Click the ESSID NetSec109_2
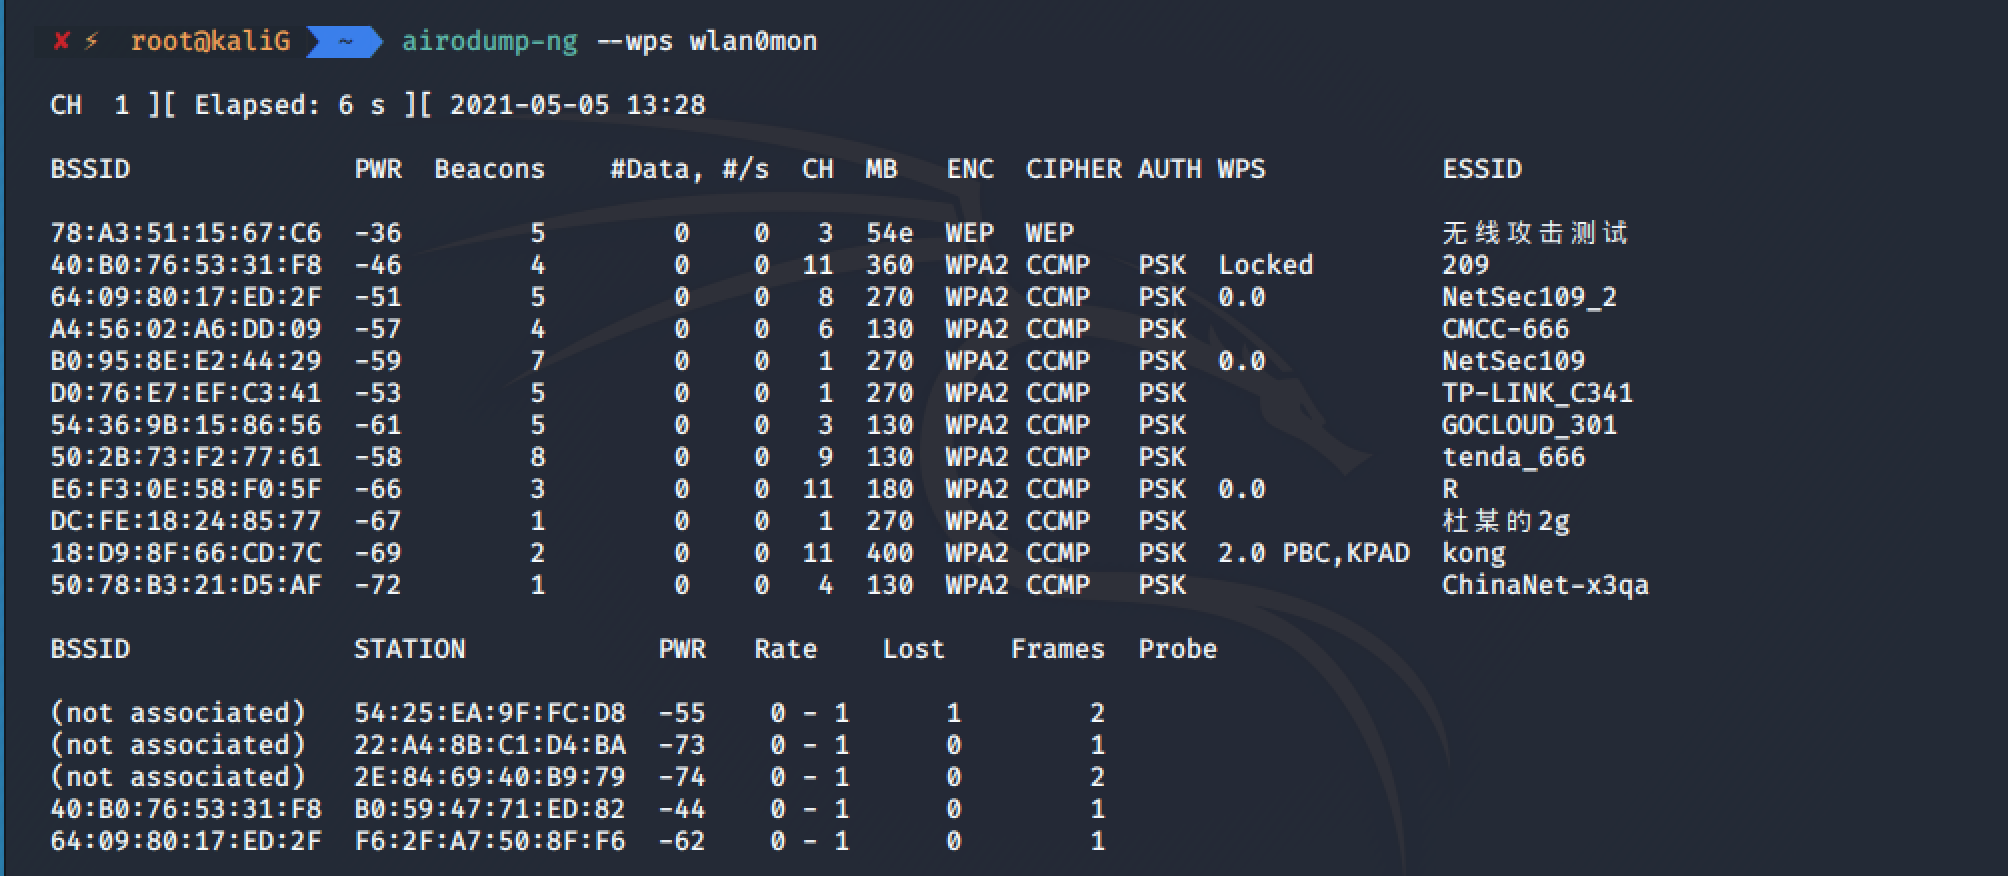This screenshot has width=2008, height=876. coord(1529,297)
